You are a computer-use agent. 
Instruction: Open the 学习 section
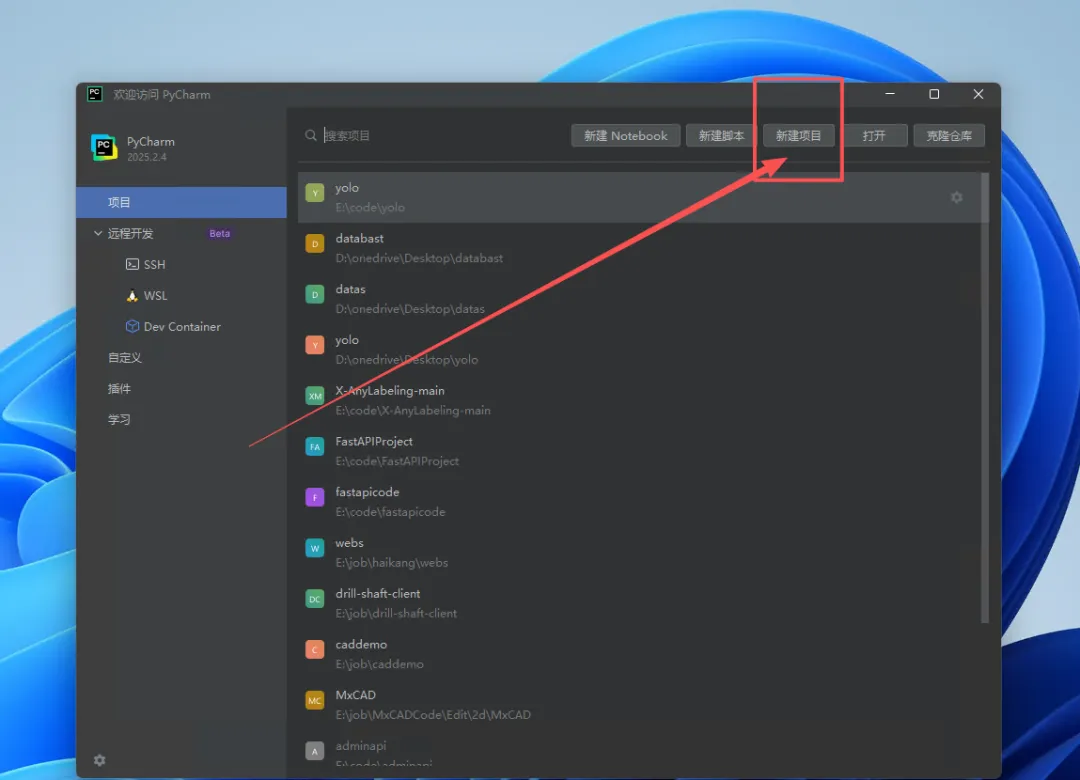coord(119,420)
